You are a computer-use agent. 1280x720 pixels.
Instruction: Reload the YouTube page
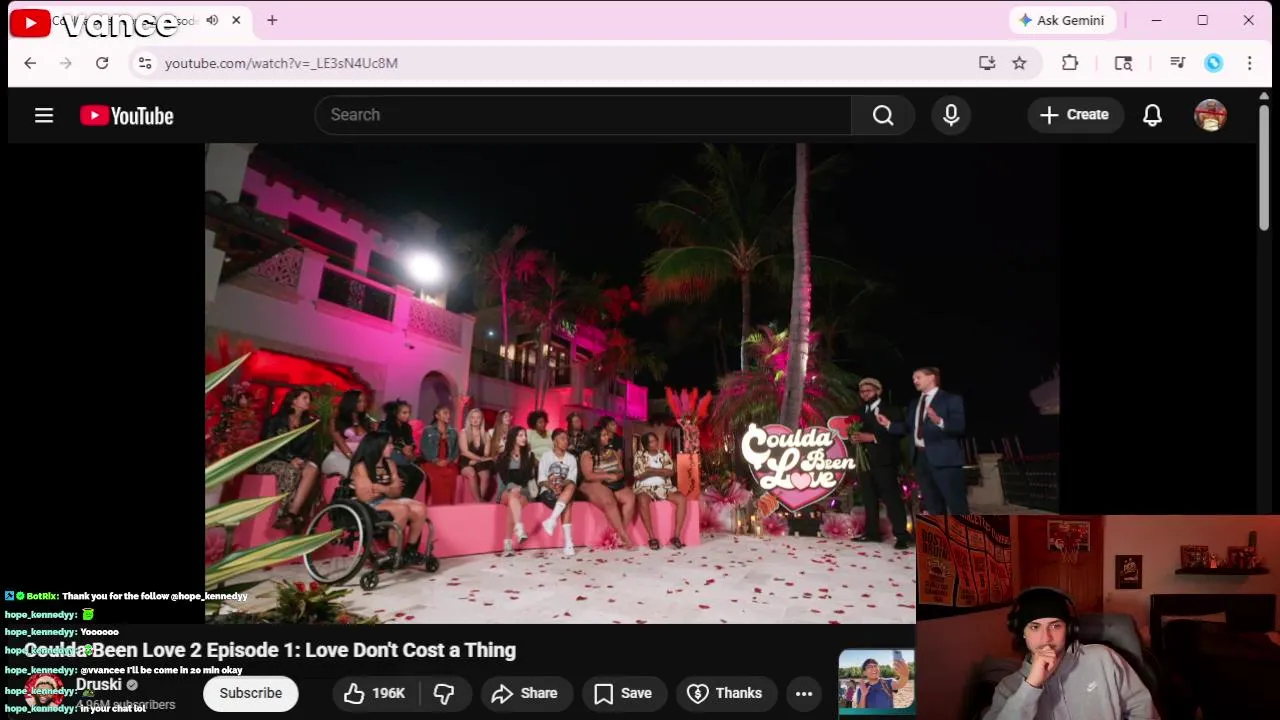pyautogui.click(x=102, y=63)
